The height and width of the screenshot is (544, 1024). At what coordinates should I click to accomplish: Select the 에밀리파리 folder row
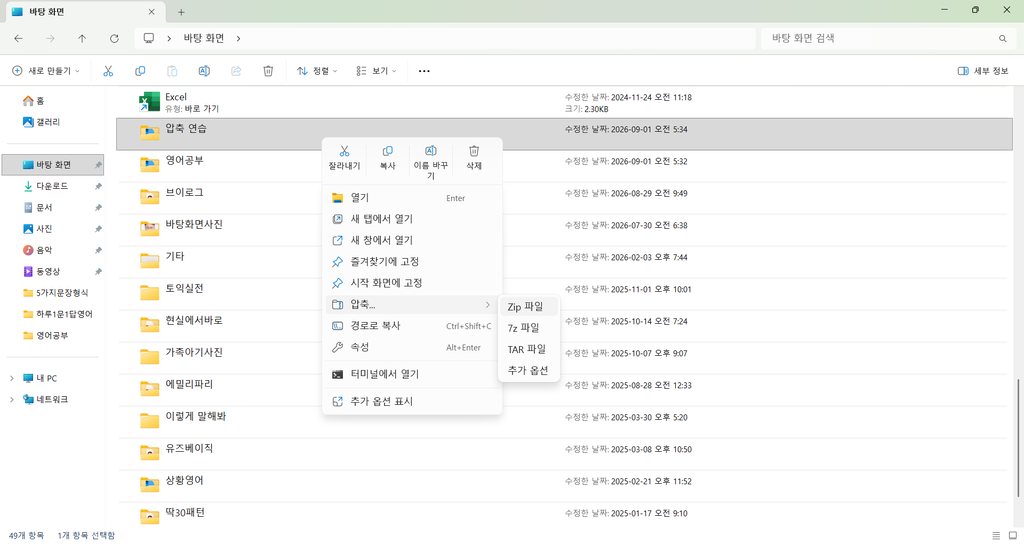pyautogui.click(x=564, y=390)
